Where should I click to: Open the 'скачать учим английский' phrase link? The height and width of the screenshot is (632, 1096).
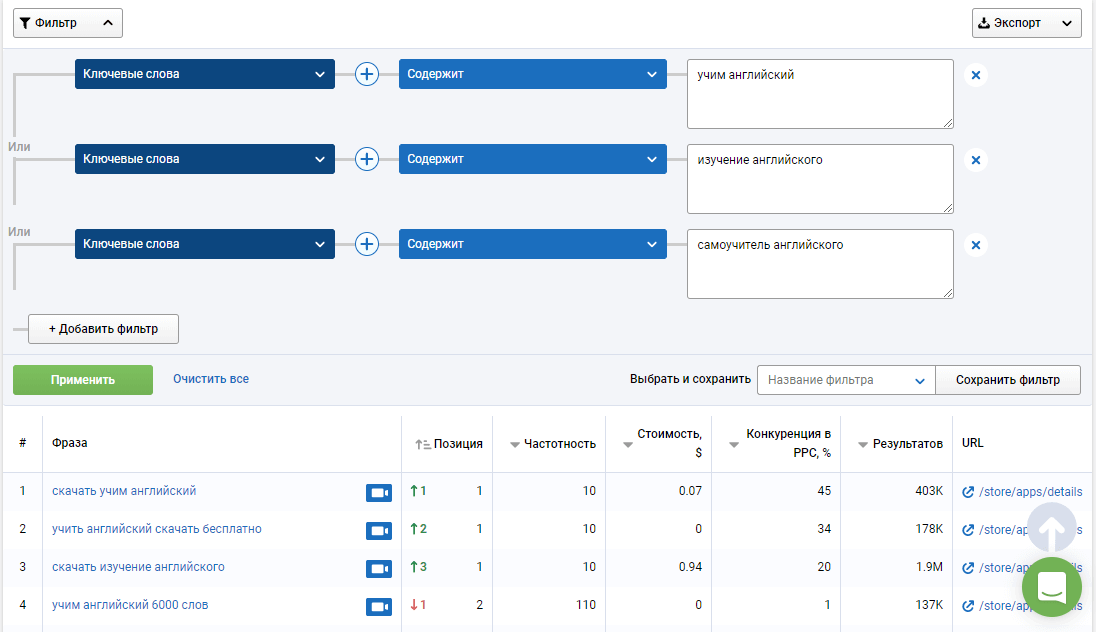(x=124, y=491)
